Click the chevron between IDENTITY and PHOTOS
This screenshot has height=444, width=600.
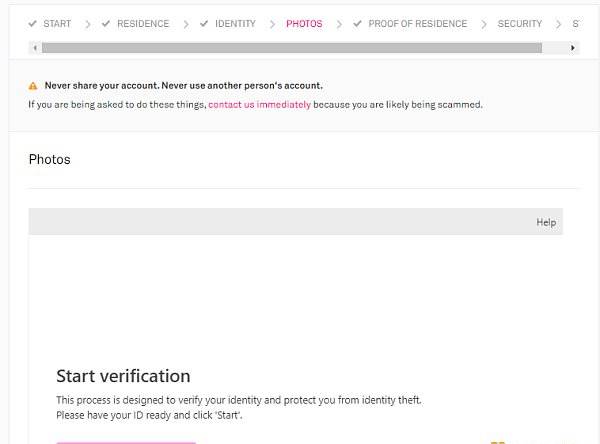click(272, 24)
